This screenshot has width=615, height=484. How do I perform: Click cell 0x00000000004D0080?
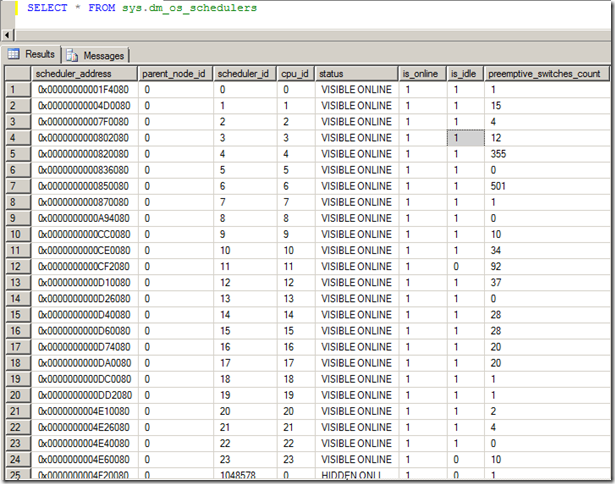tap(85, 106)
